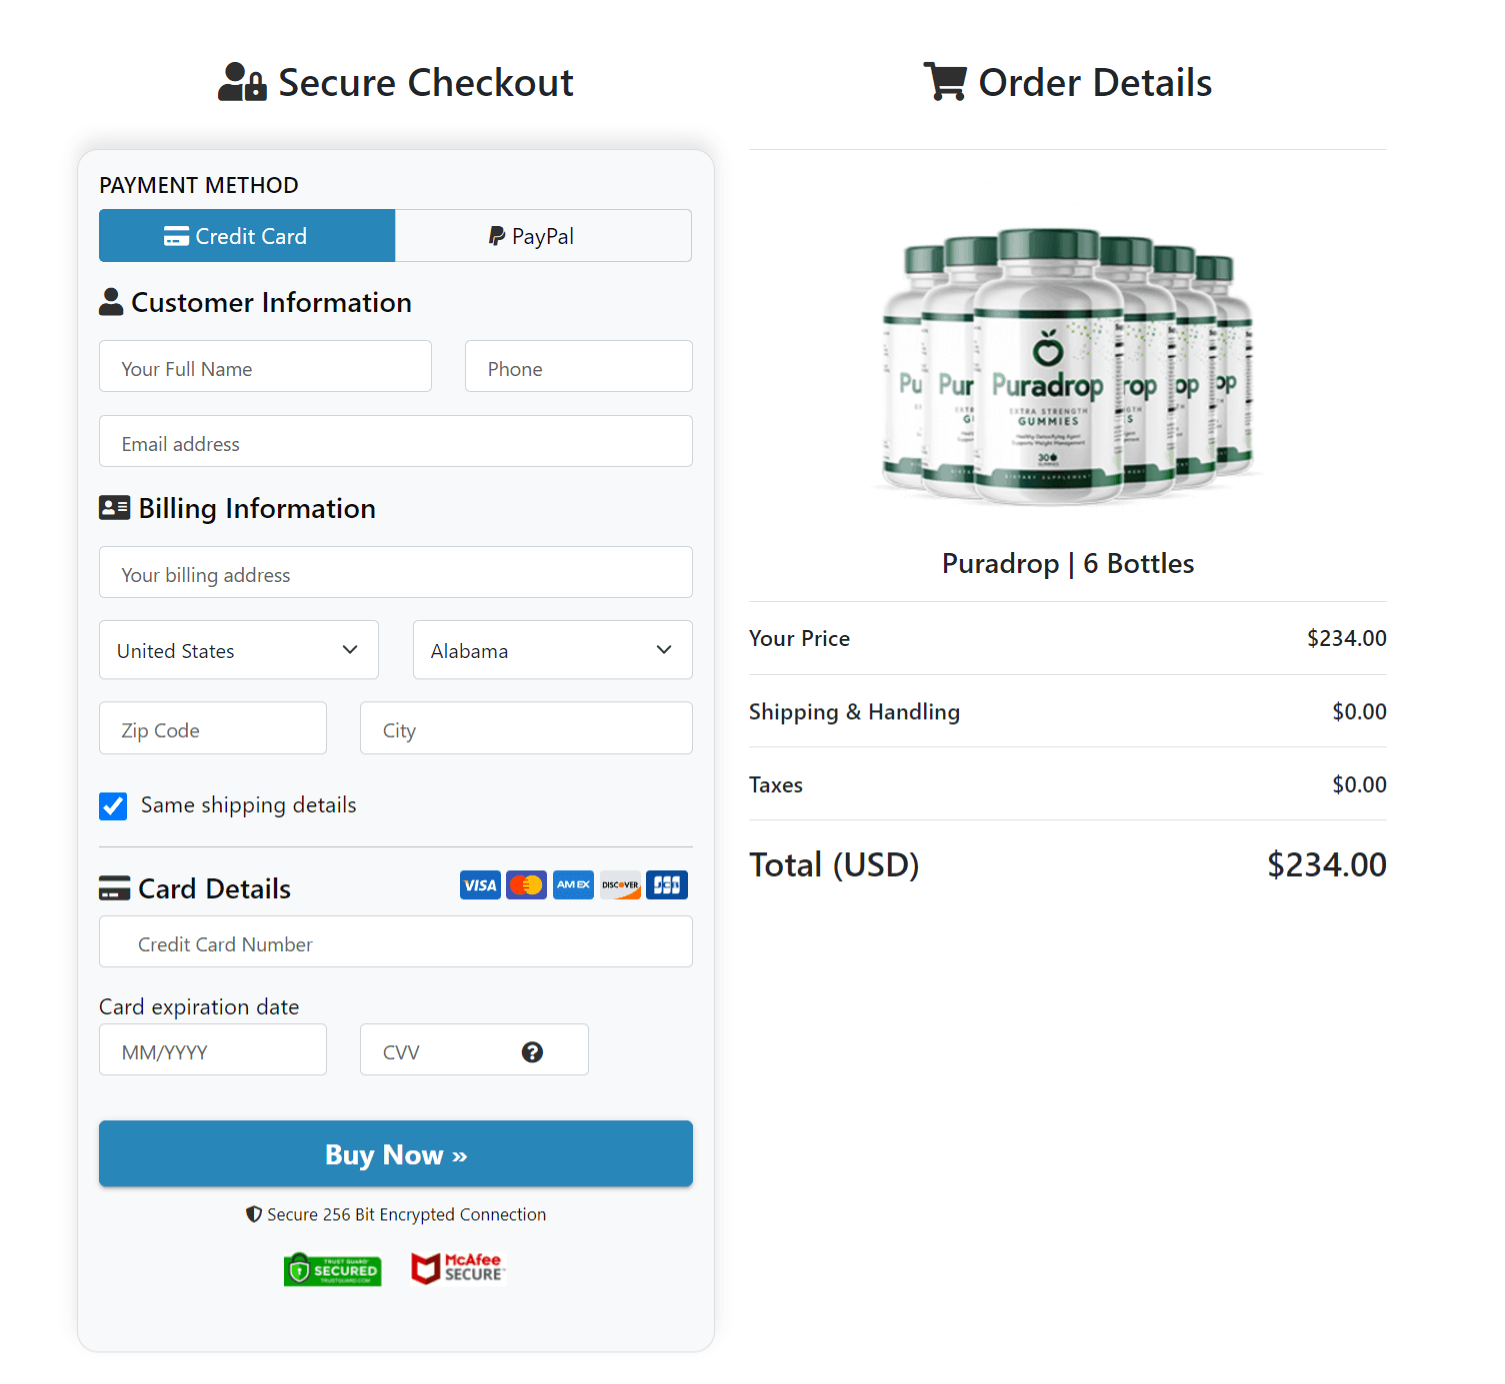This screenshot has height=1384, width=1505.
Task: Open the Alabama state dropdown
Action: pos(553,650)
